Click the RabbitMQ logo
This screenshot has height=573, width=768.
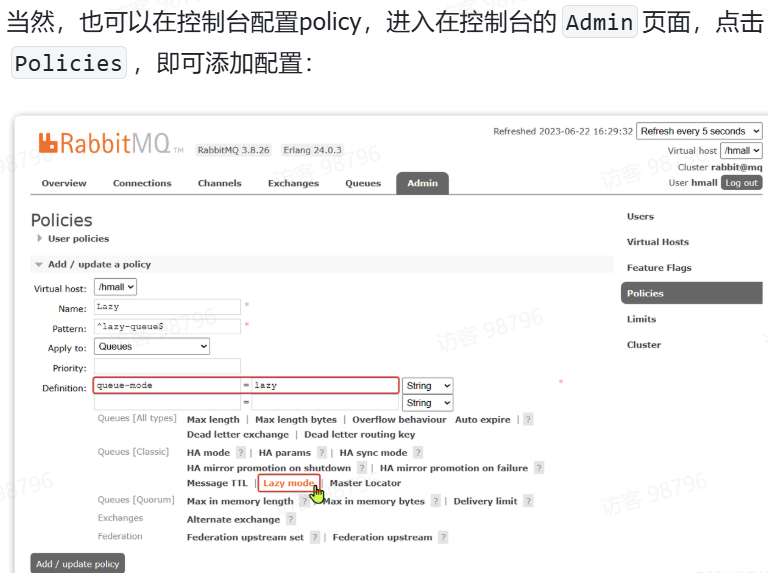111,143
